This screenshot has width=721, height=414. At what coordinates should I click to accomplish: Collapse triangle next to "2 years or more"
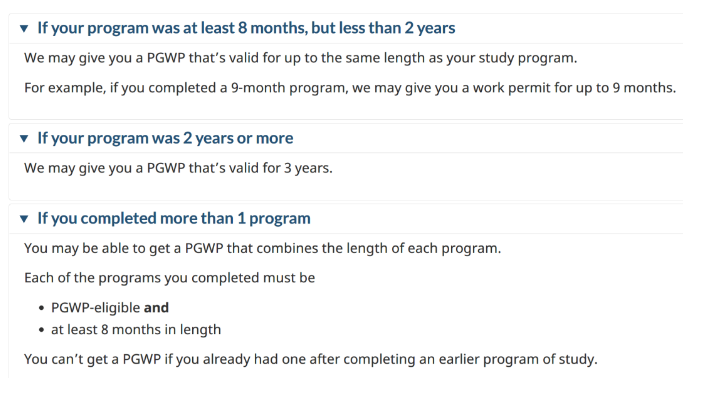(24, 138)
